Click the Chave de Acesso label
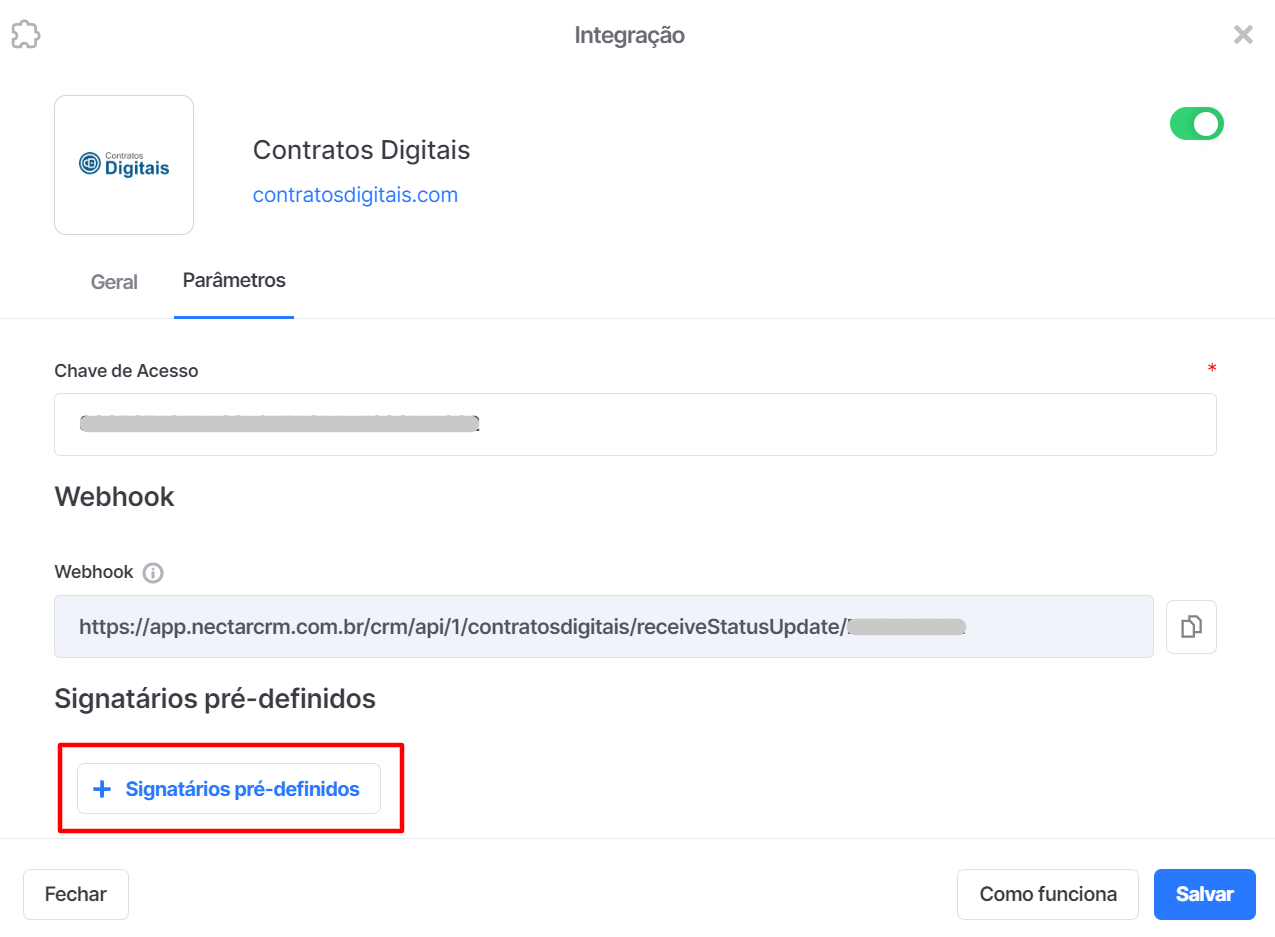Image resolution: width=1275 pixels, height=937 pixels. (126, 371)
